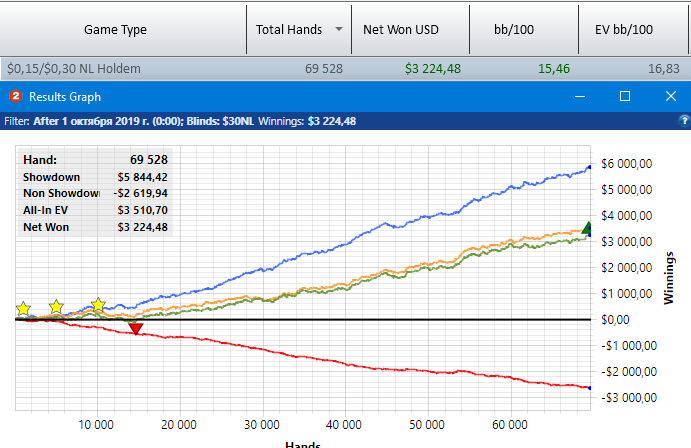This screenshot has width=691, height=448.
Task: Click the second yellow star marker
Action: 56,306
